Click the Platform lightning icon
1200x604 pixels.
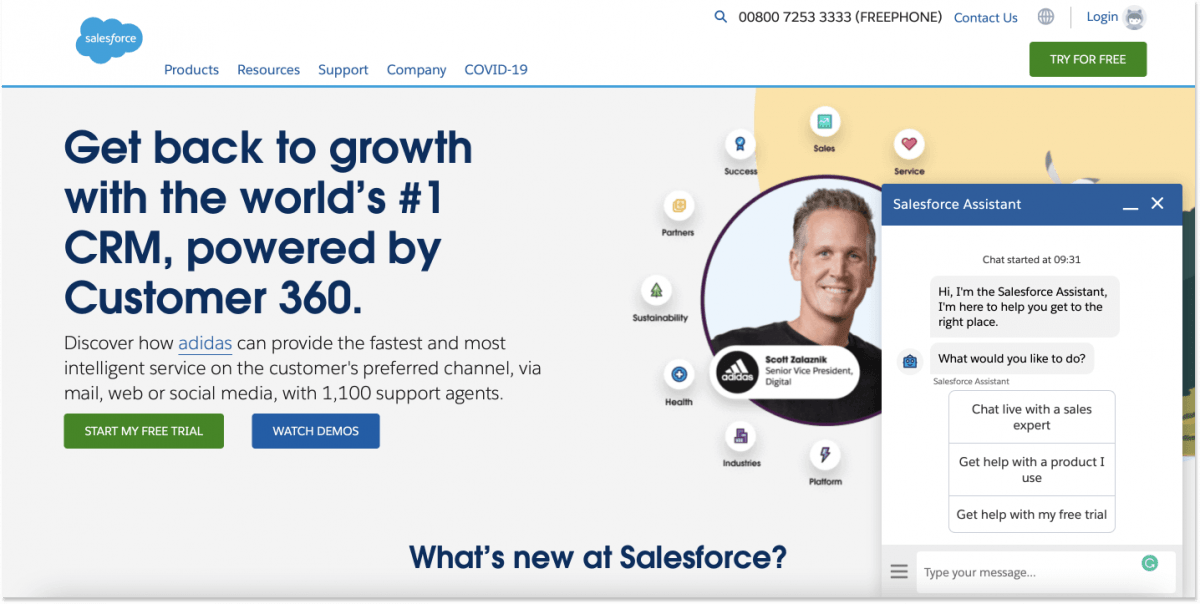click(824, 456)
